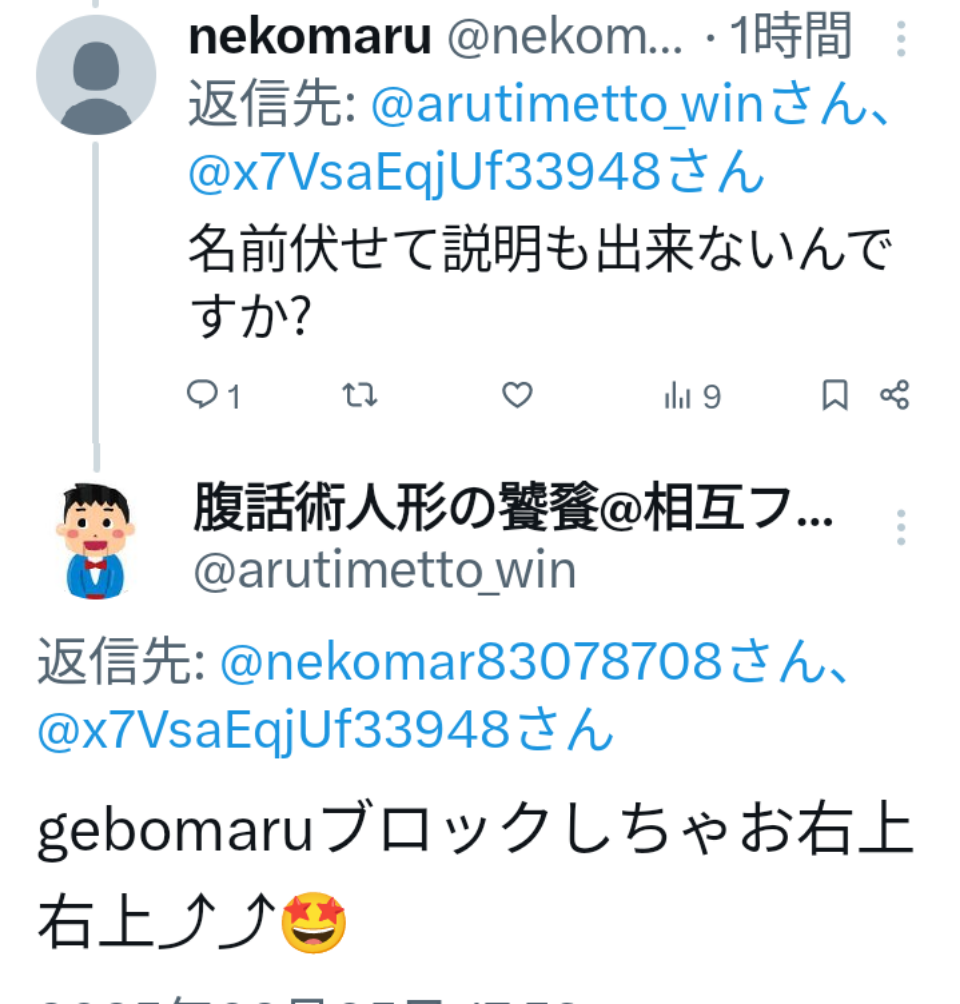960x1004 pixels.
Task: Select the retweet icon under the tweet
Action: tap(357, 396)
